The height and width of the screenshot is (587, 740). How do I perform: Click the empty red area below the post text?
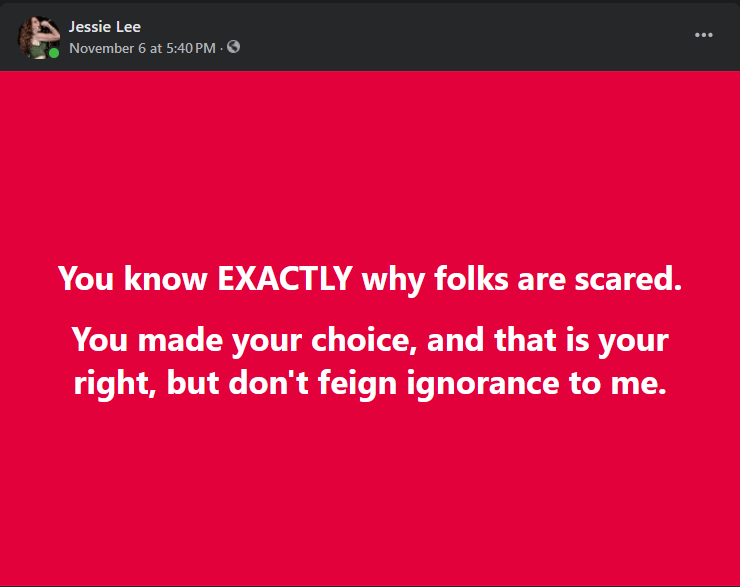coord(370,490)
